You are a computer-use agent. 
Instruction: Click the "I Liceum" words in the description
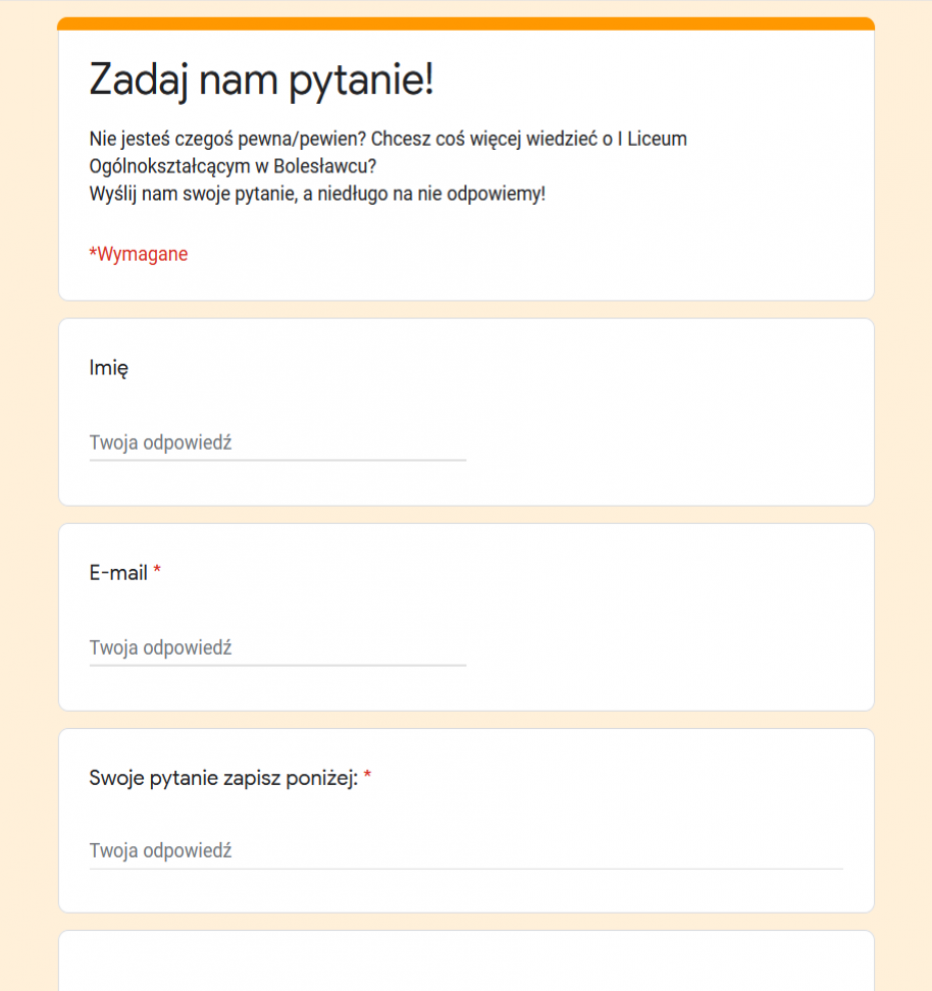click(651, 138)
